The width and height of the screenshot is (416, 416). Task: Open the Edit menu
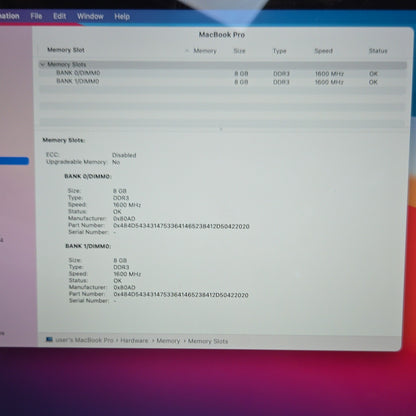[59, 16]
